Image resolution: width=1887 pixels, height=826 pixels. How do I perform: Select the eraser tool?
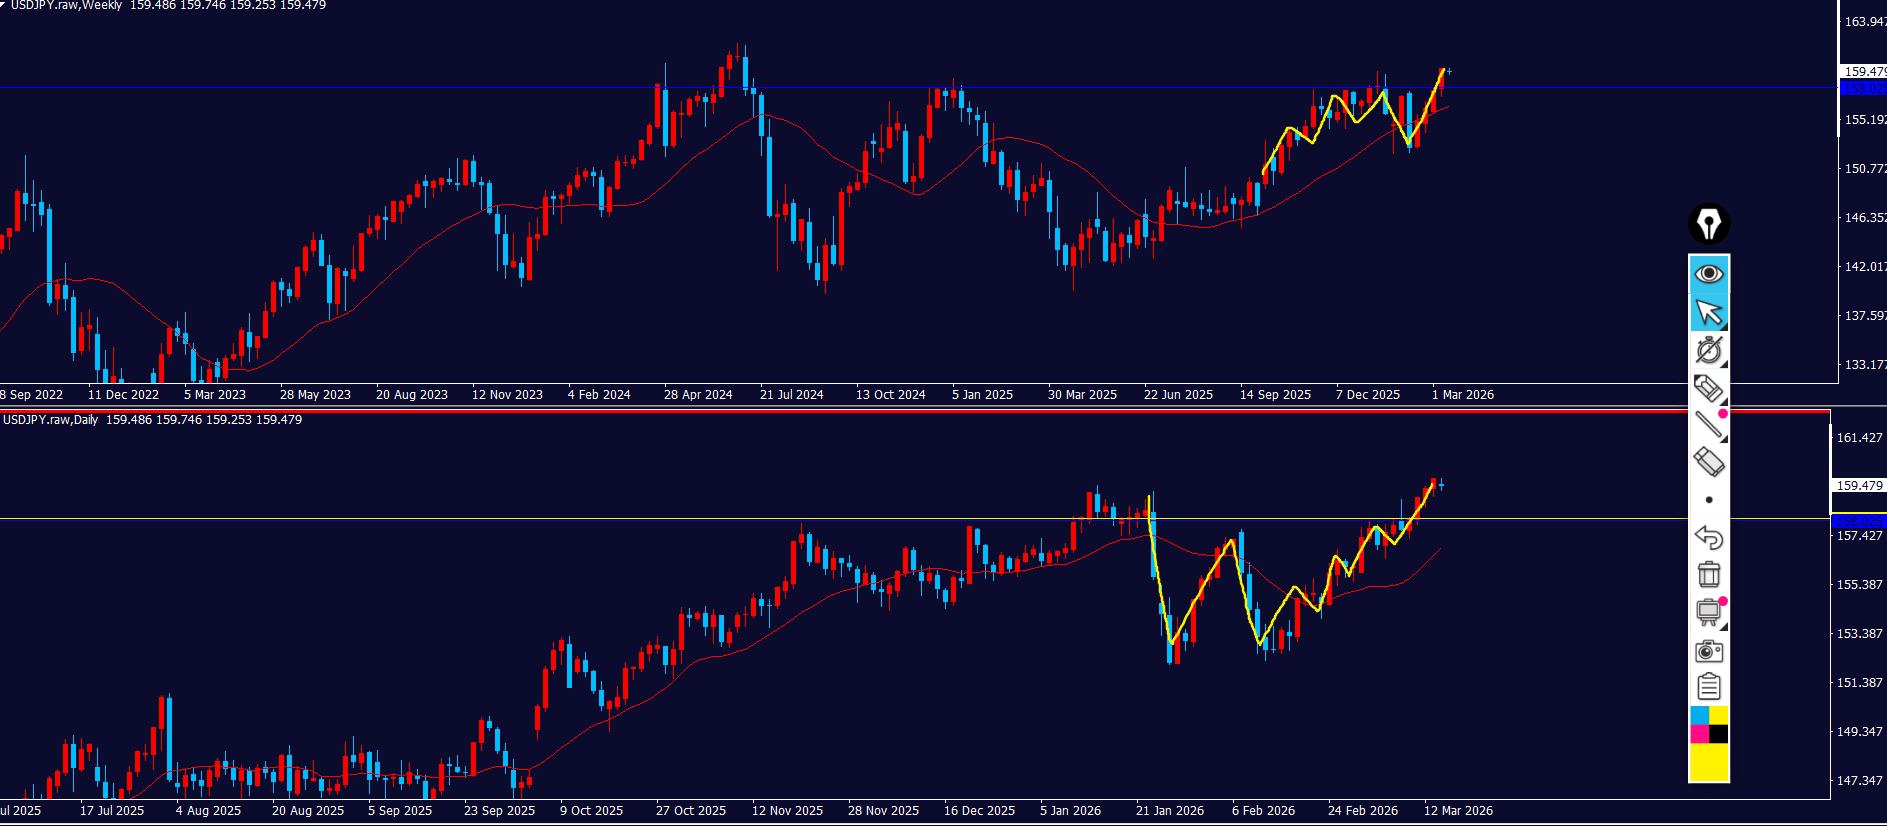1708,462
